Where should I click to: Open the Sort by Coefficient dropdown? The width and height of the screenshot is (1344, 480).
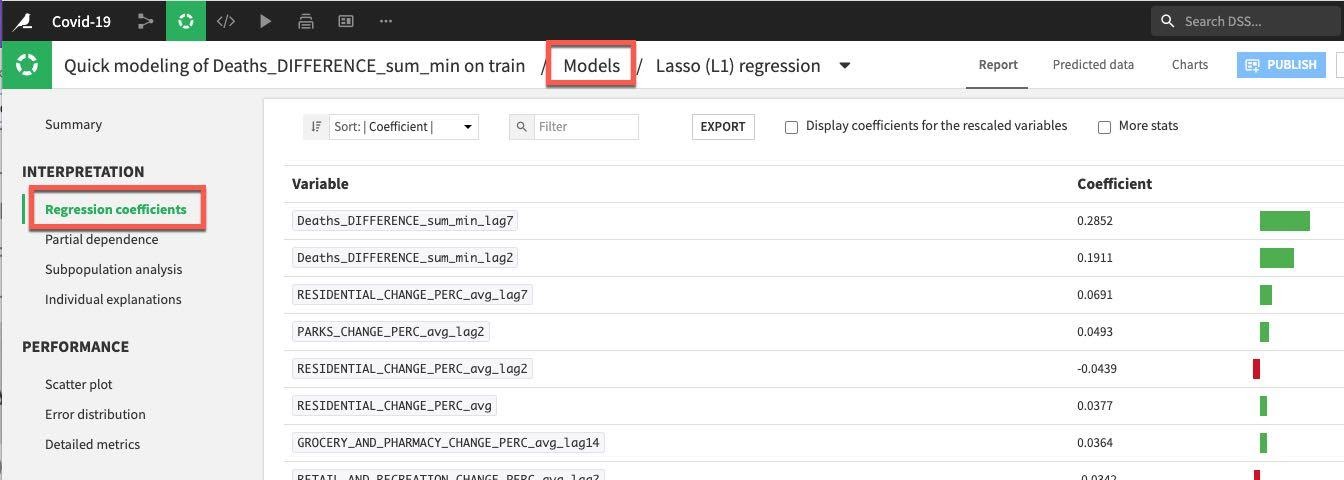pos(404,127)
